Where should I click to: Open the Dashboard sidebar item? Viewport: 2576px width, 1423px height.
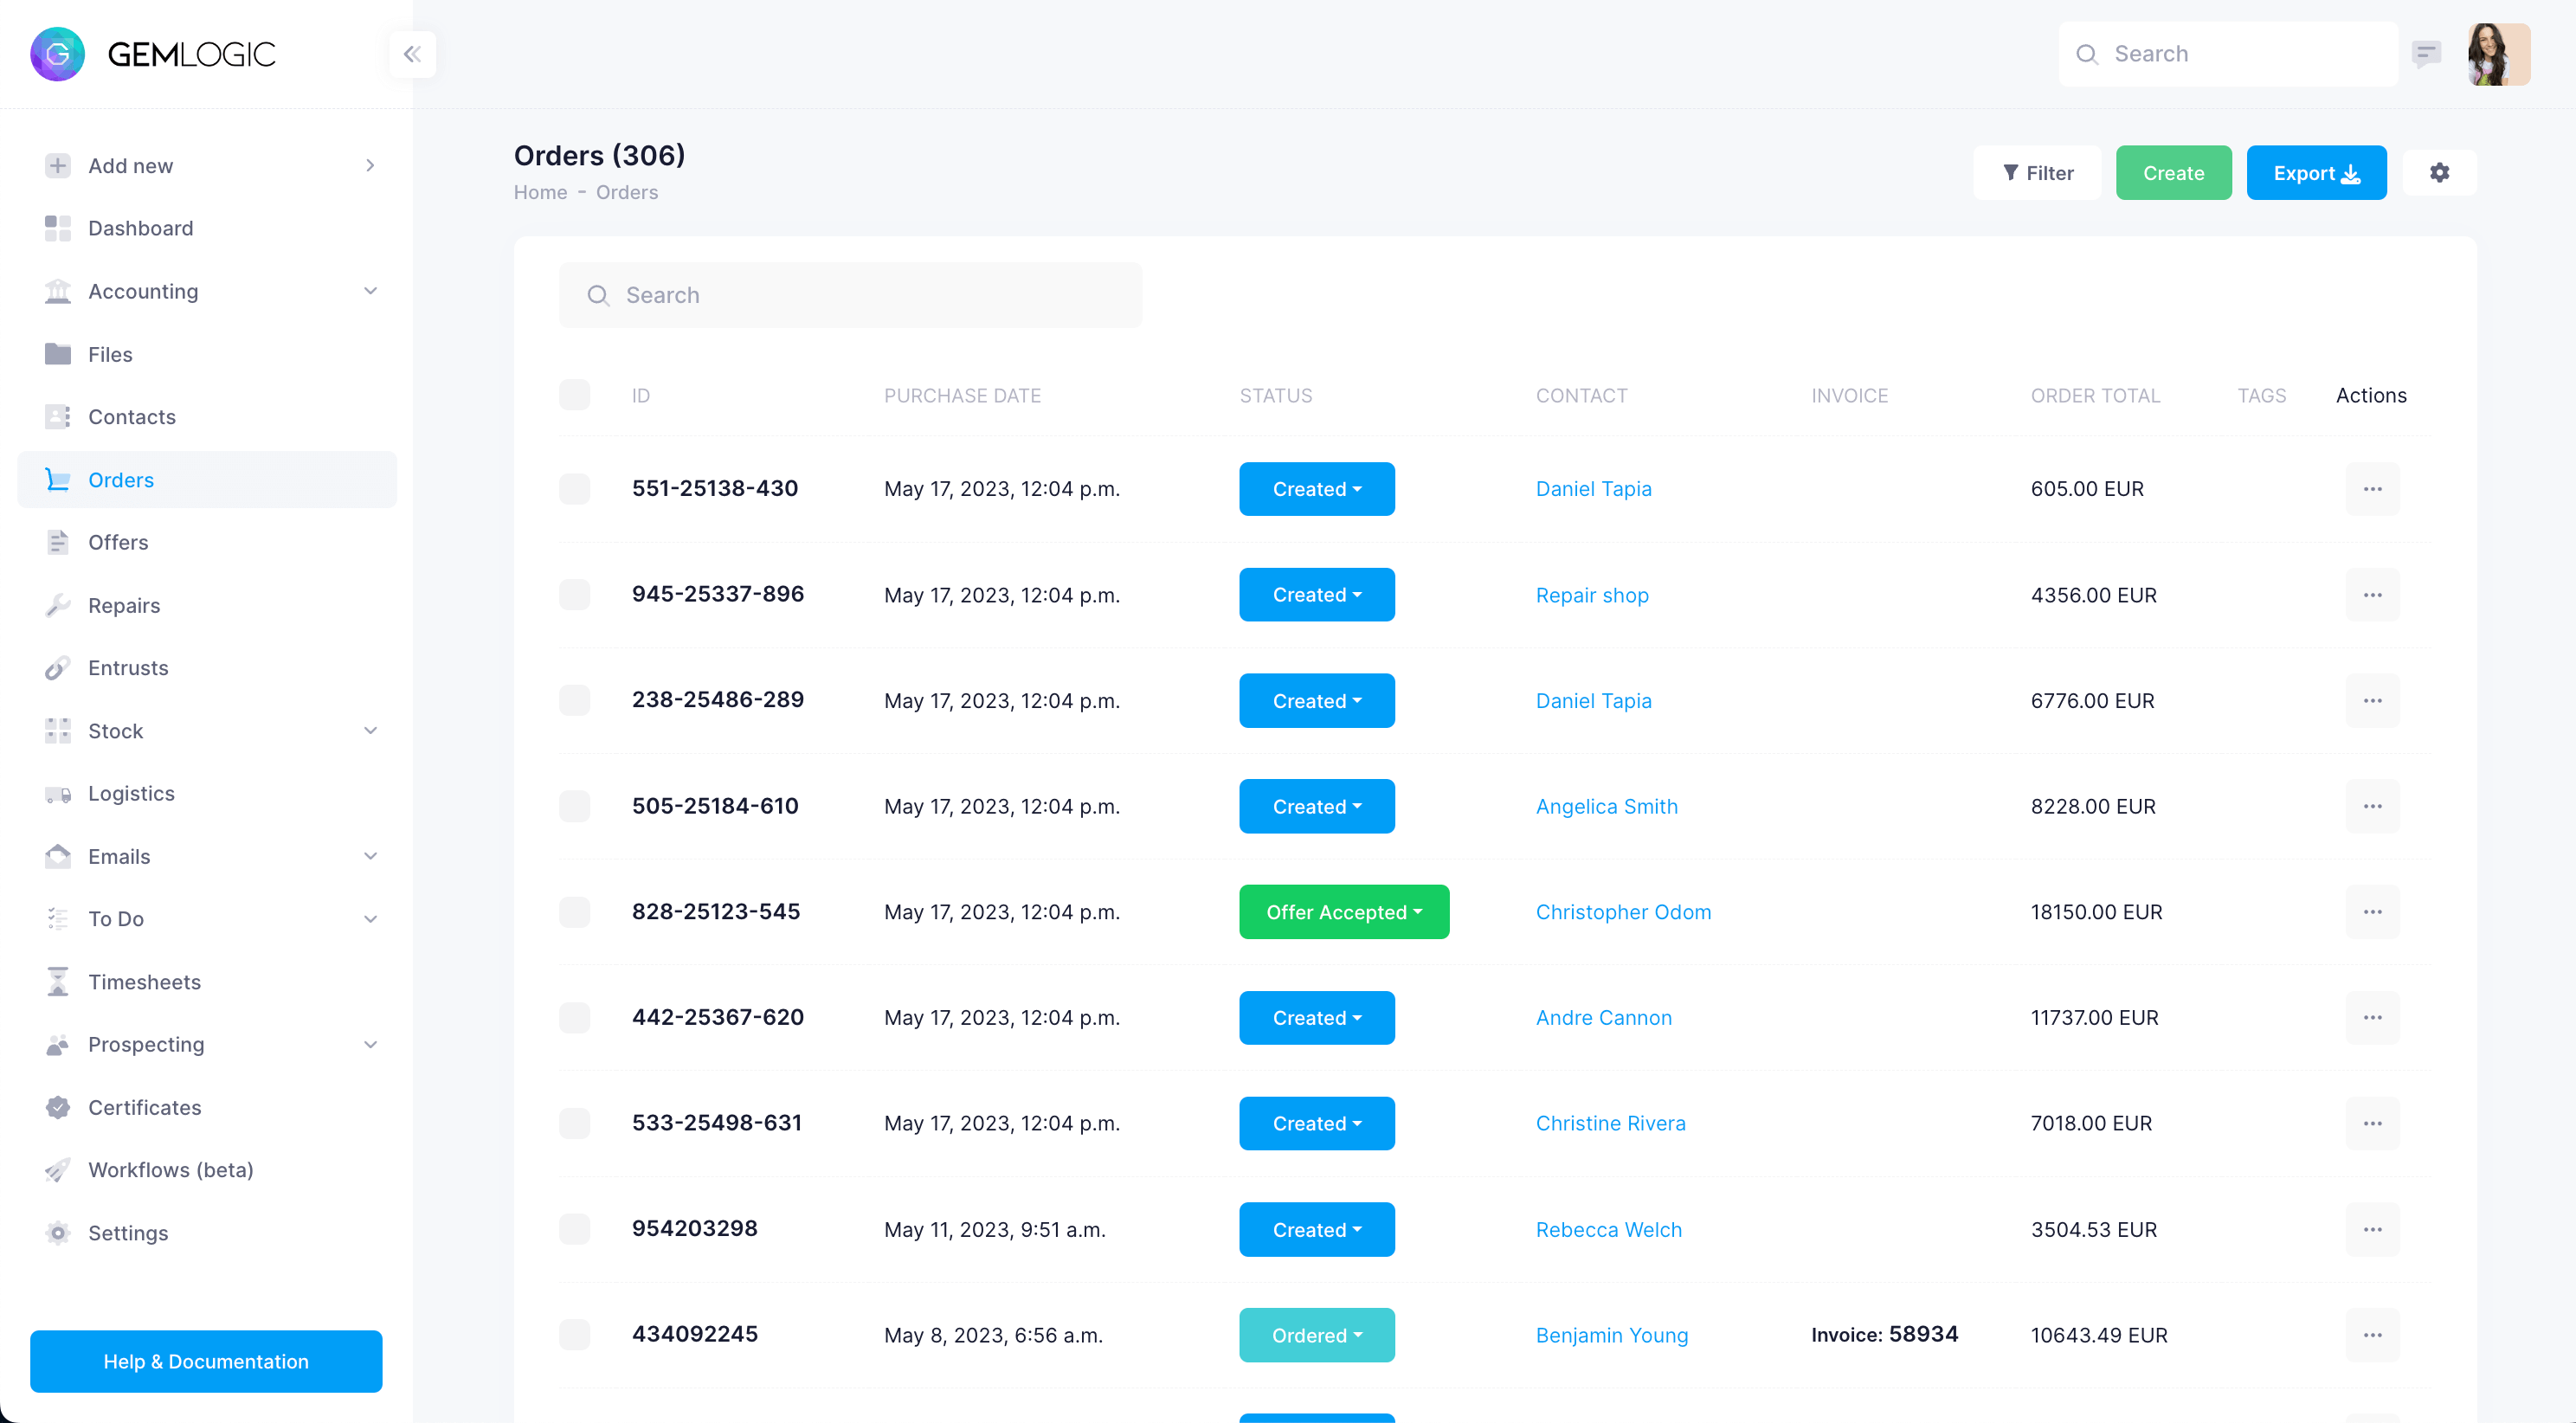207,228
